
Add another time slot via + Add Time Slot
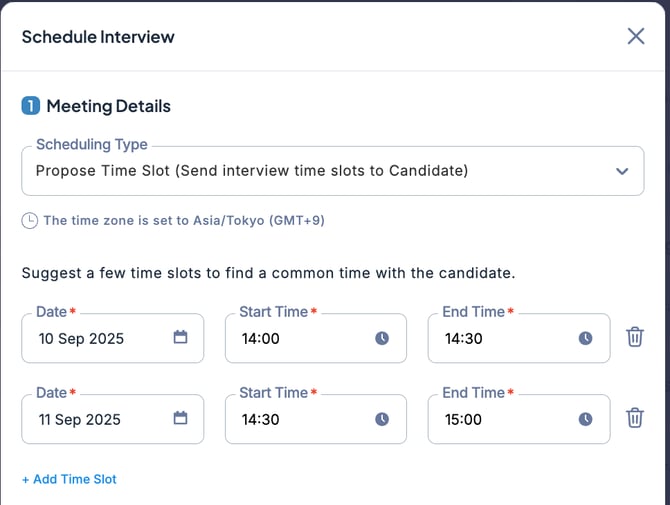[x=69, y=479]
